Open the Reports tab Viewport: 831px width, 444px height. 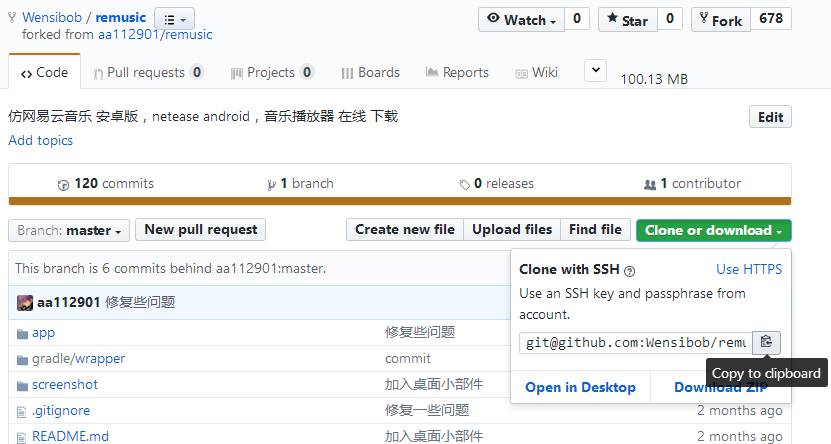click(457, 73)
